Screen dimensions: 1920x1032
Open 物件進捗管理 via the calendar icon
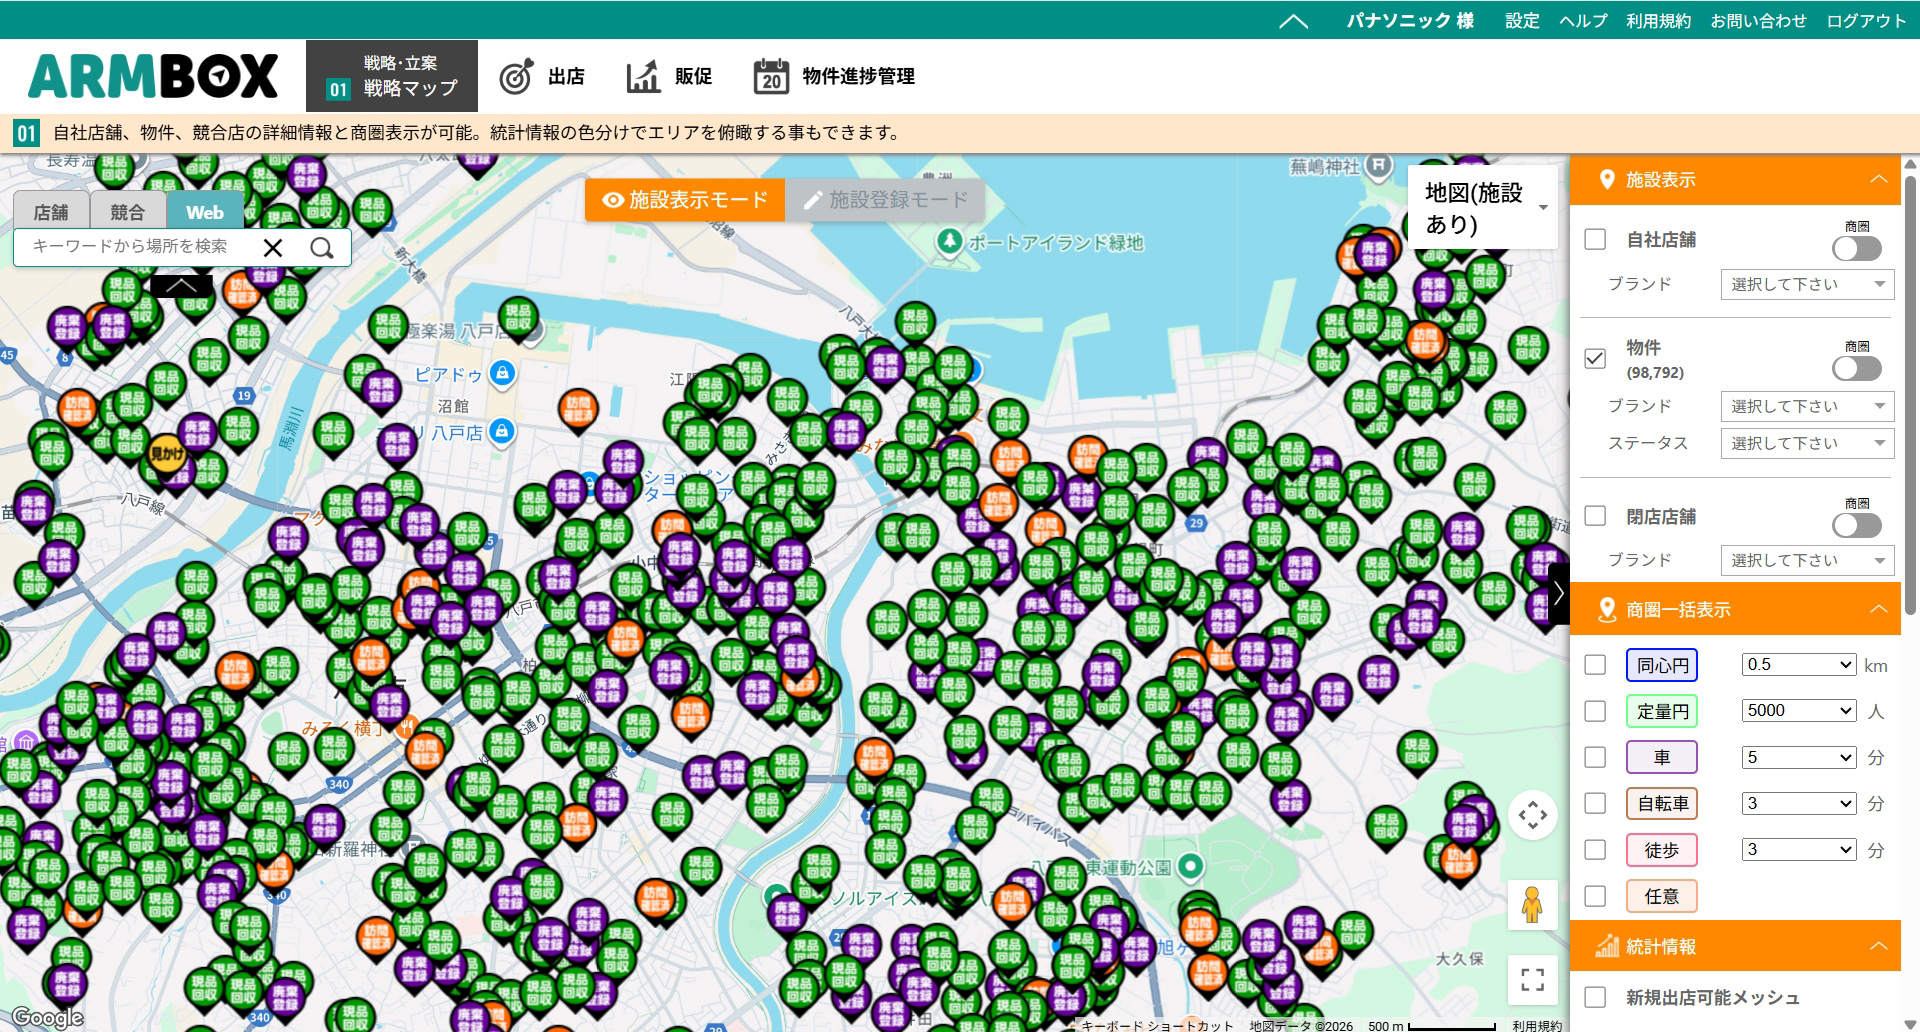[769, 75]
